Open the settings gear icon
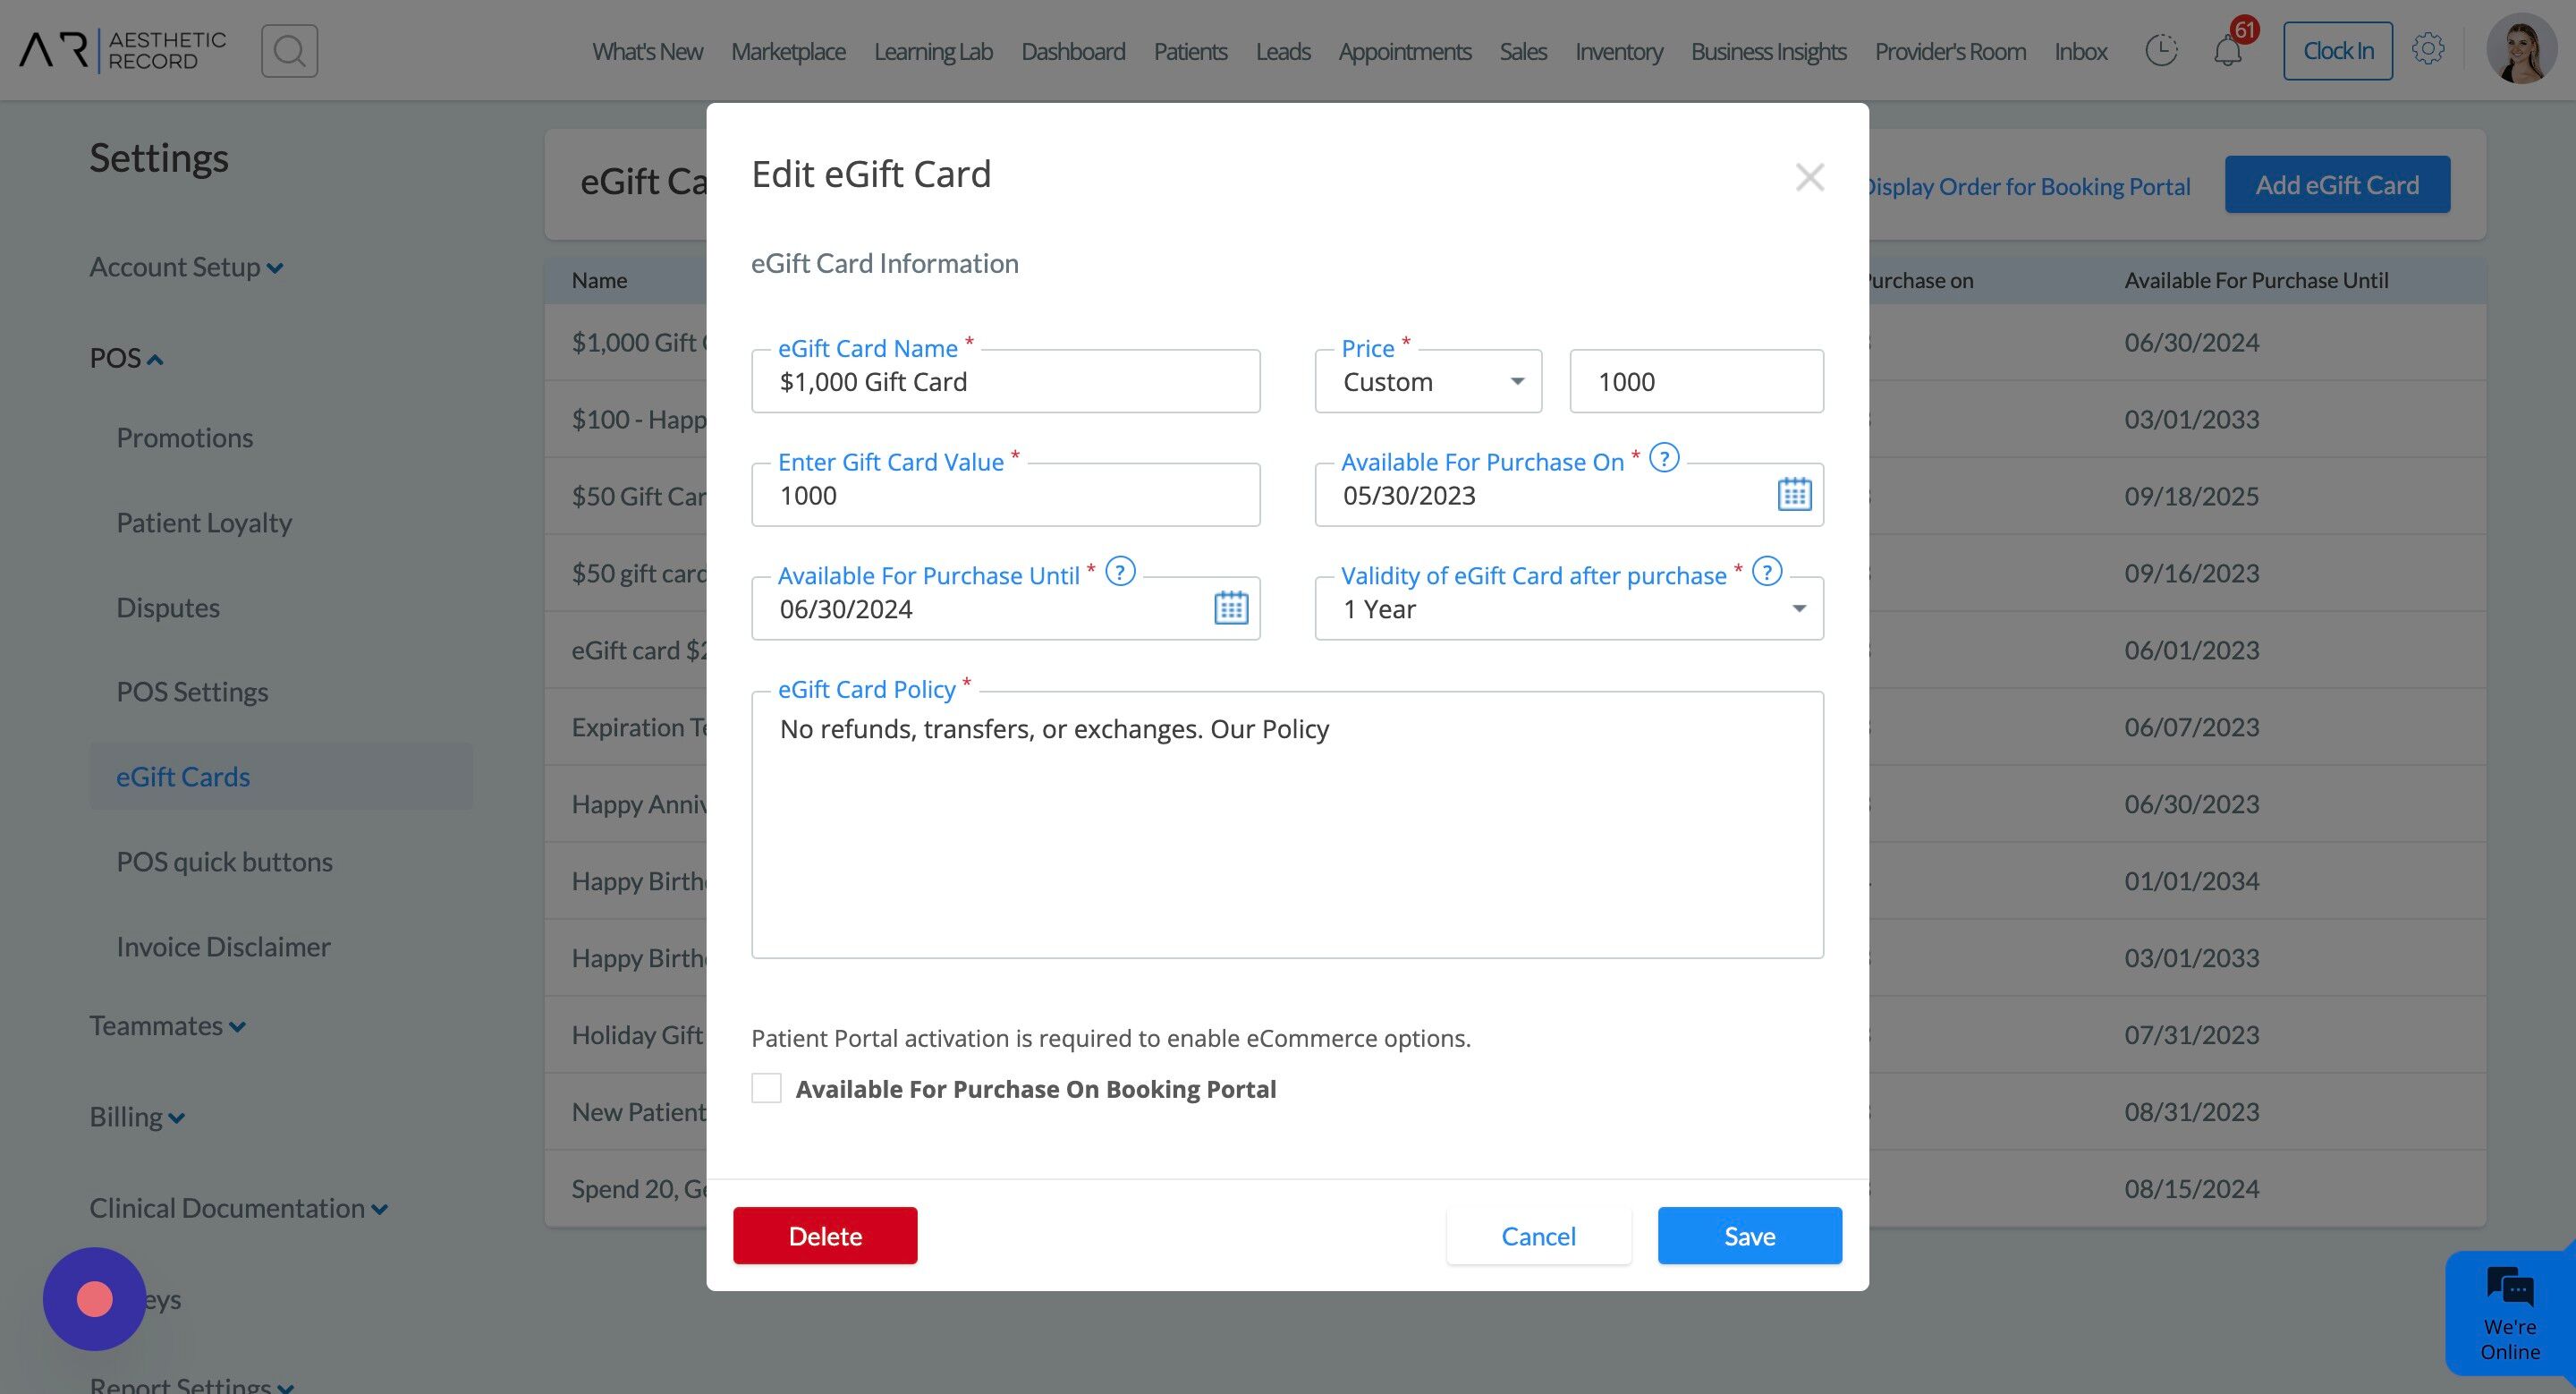The image size is (2576, 1394). [x=2427, y=49]
